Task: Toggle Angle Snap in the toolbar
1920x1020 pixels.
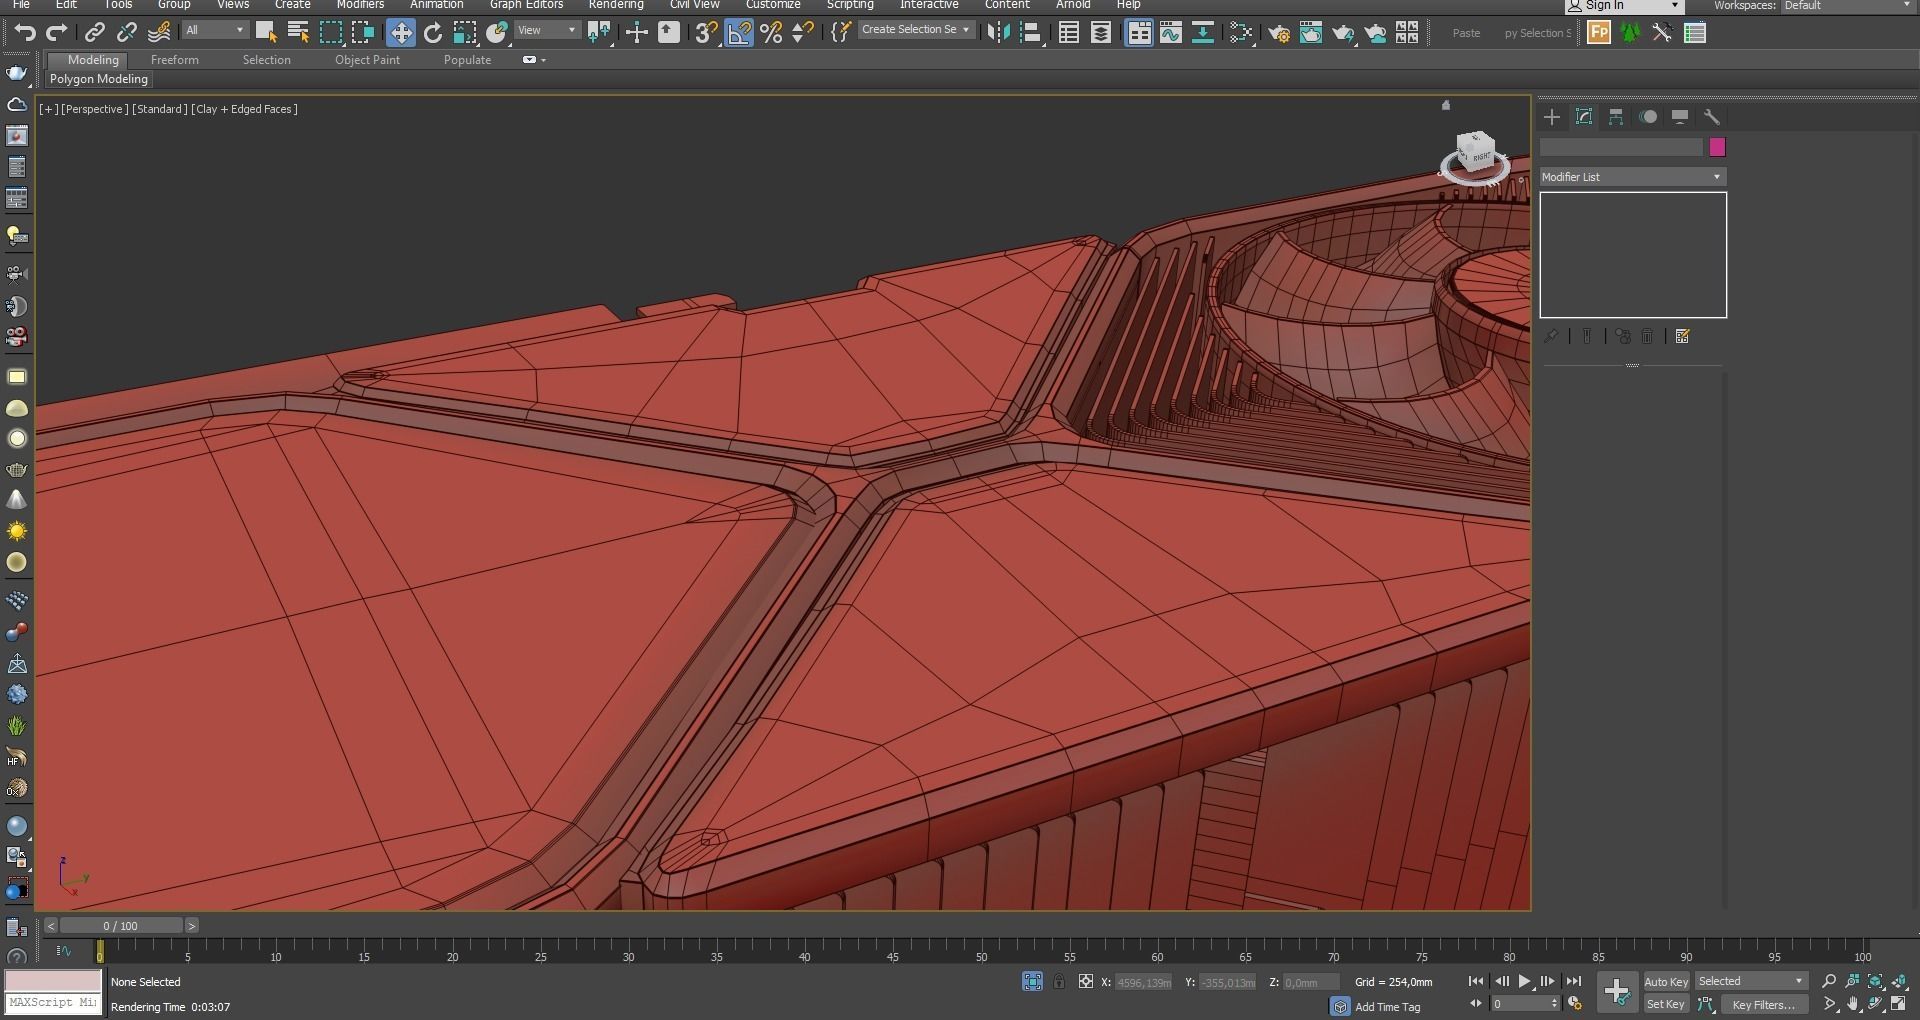Action: coord(739,32)
